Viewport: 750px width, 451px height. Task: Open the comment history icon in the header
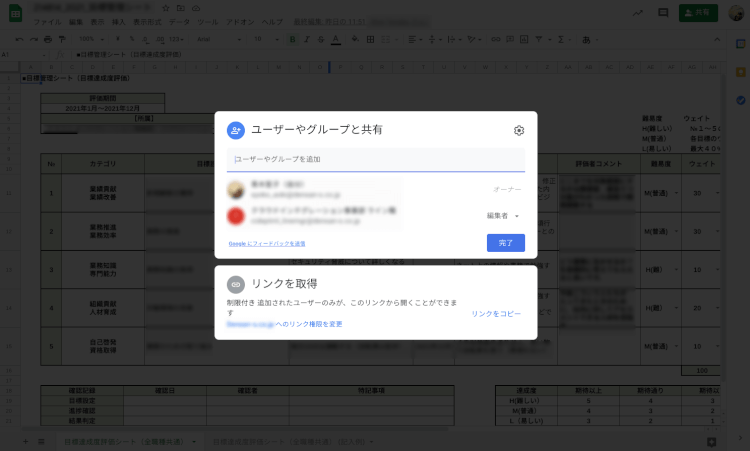coord(663,13)
